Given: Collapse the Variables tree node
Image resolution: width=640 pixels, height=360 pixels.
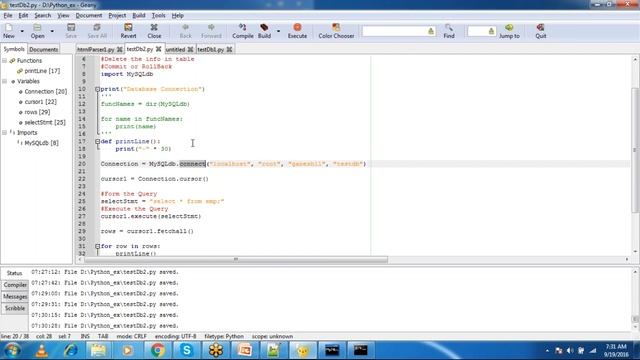Looking at the screenshot, I should pos(5,81).
